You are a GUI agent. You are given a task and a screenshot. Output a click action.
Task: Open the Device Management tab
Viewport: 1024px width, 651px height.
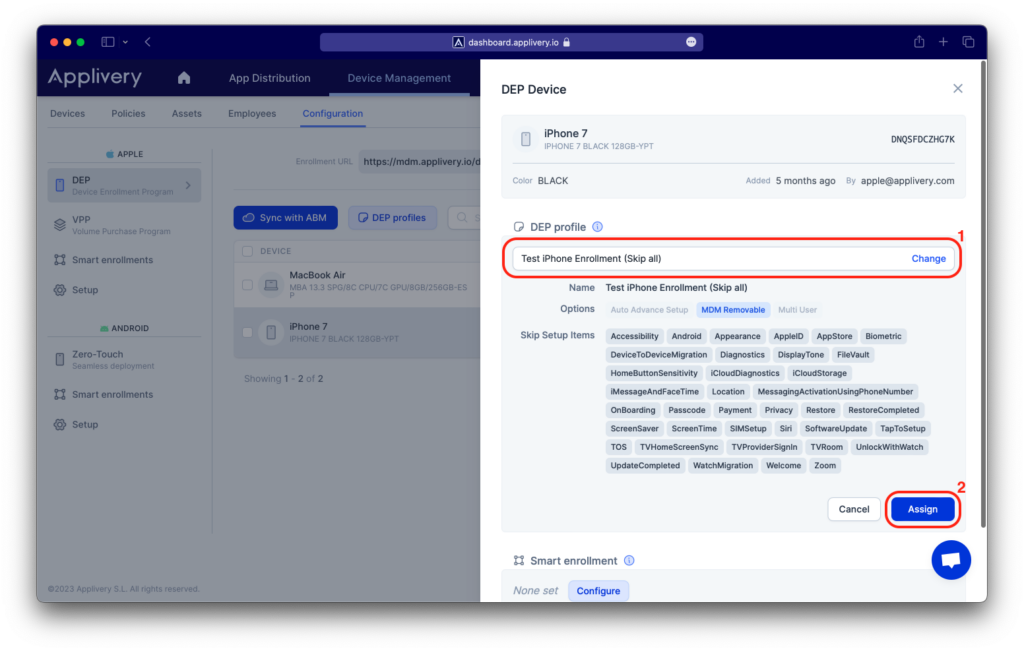[399, 78]
